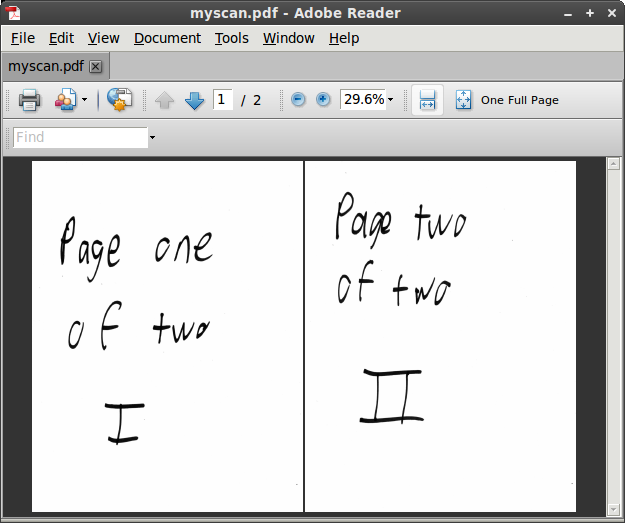This screenshot has width=625, height=523.
Task: Click the zoom in plus icon
Action: 323,100
